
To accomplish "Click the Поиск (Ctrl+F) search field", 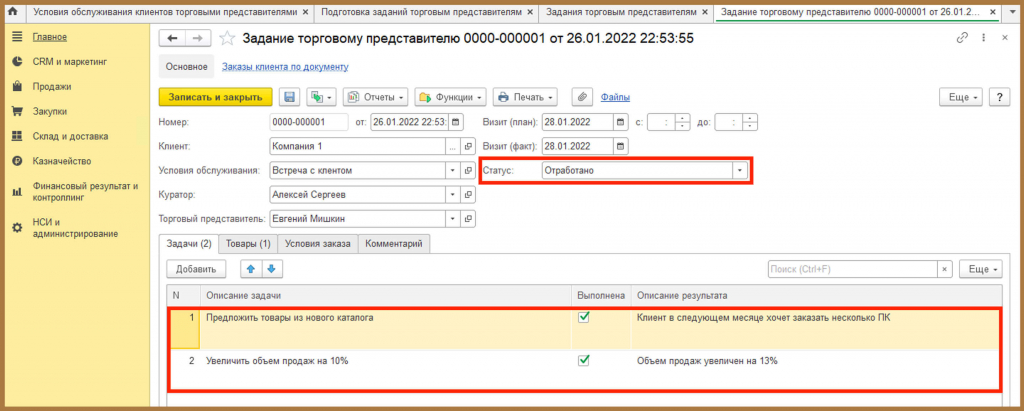I will 852,269.
